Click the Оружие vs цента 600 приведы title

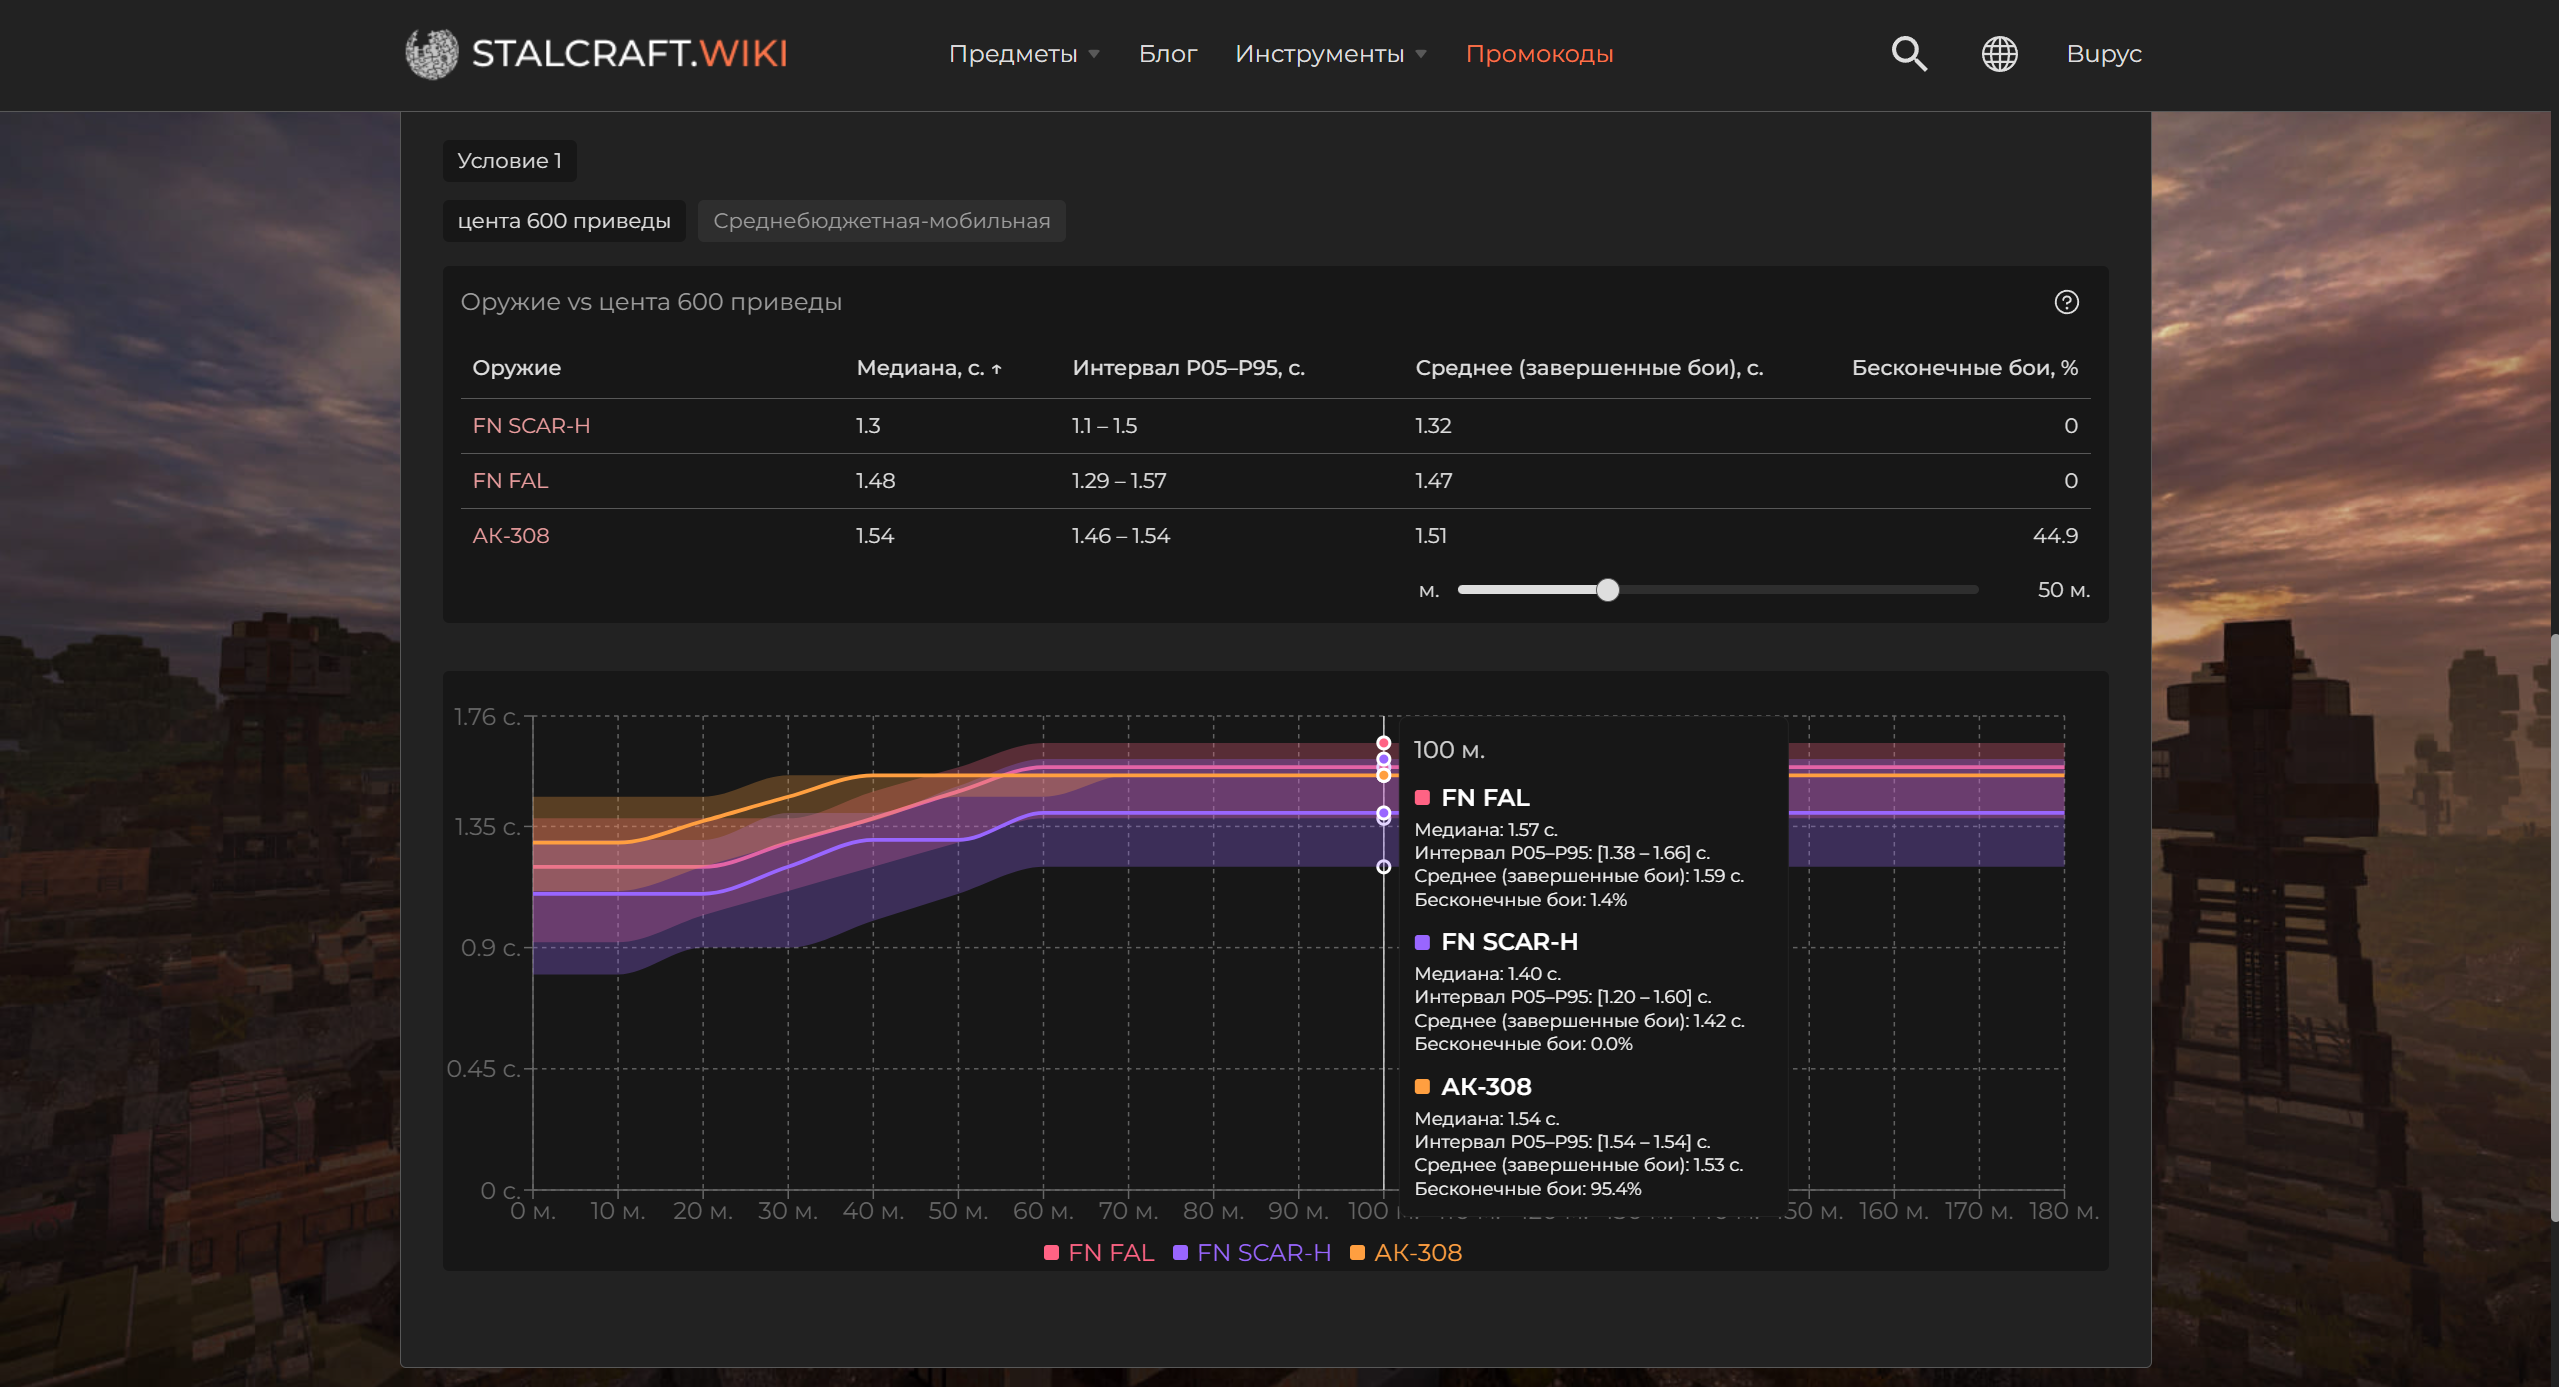[651, 302]
